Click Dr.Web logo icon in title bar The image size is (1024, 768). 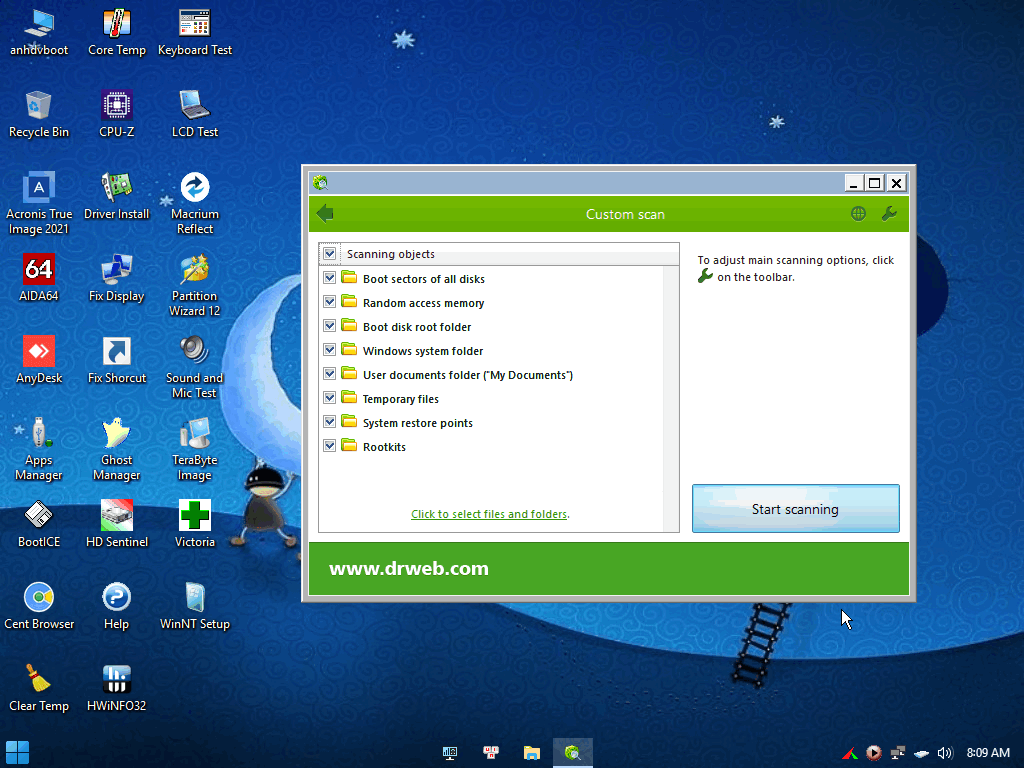[320, 183]
